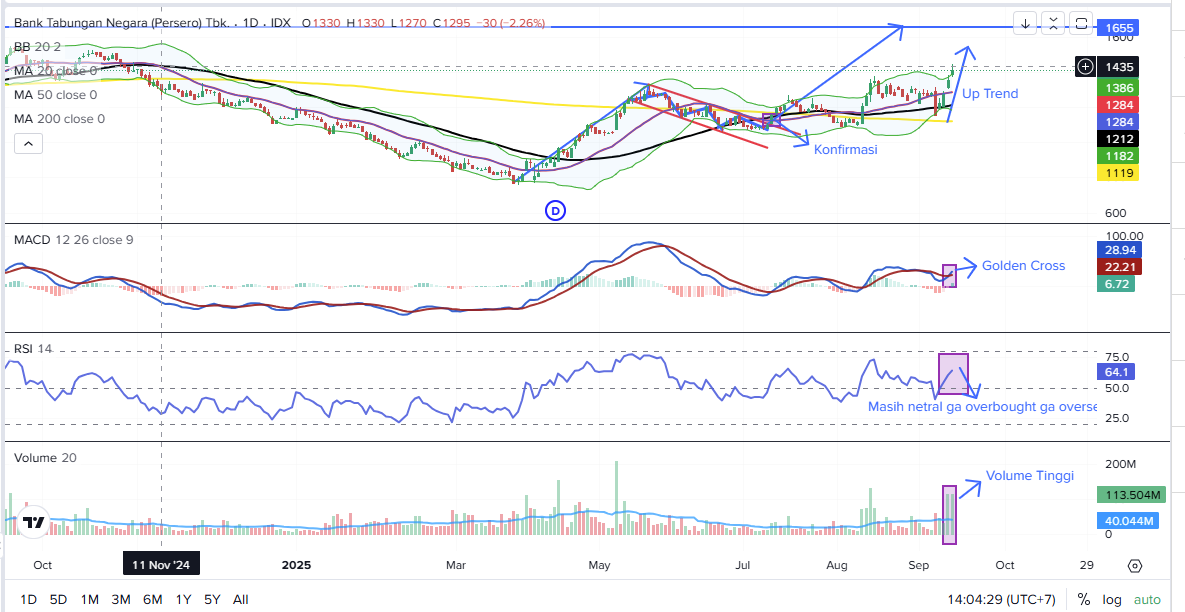1185x612 pixels.
Task: Toggle the percent scale
Action: tap(1084, 600)
